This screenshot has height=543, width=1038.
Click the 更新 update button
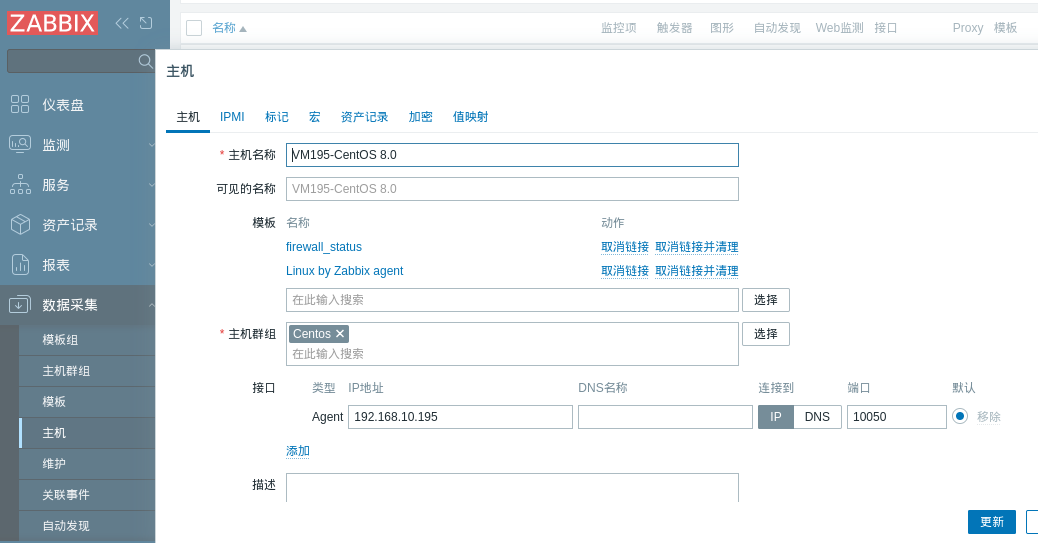(x=991, y=522)
